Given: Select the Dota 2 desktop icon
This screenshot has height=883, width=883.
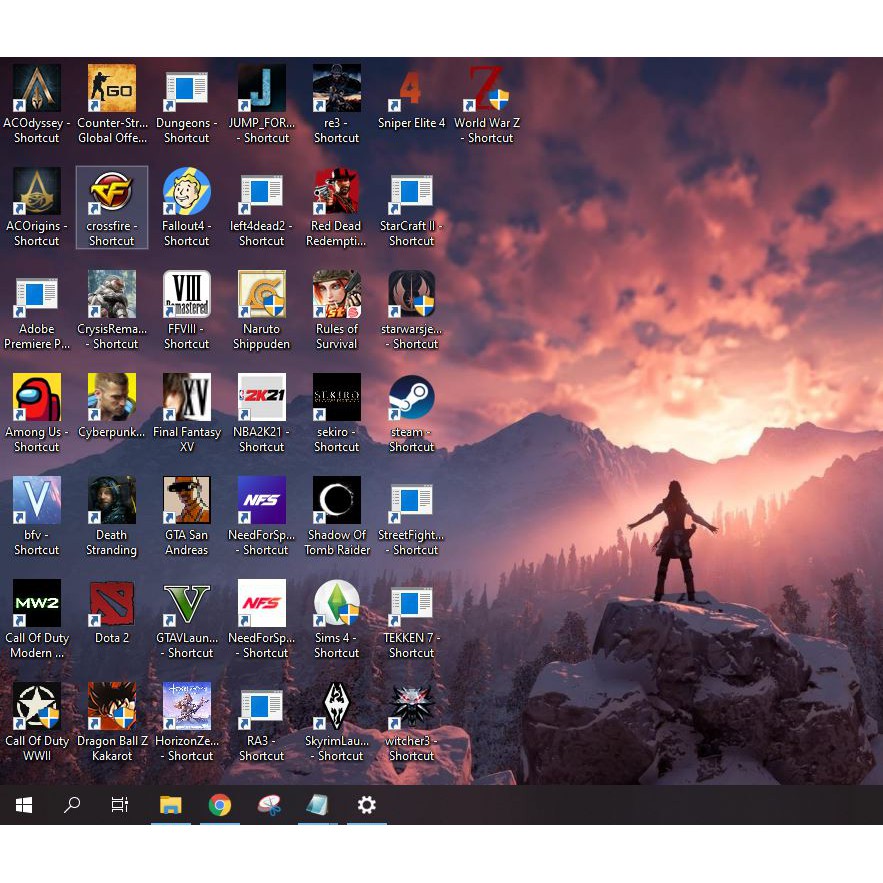Looking at the screenshot, I should (112, 604).
